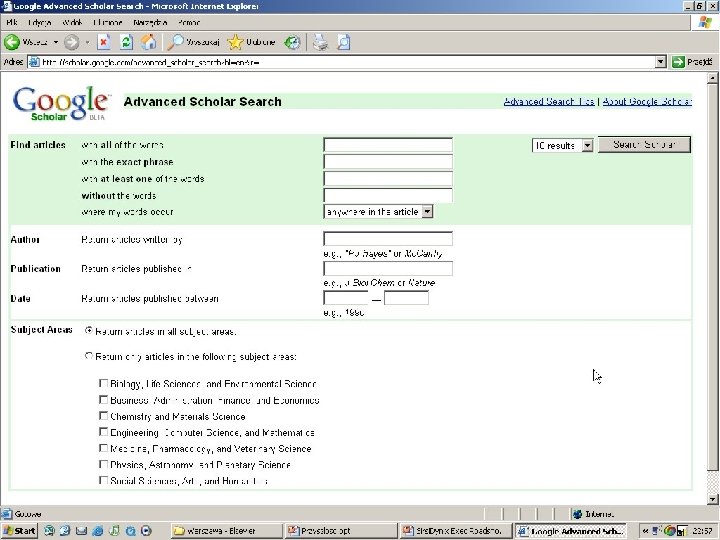This screenshot has width=720, height=540.
Task: Open the Ulubione menu in menu bar
Action: (x=107, y=22)
